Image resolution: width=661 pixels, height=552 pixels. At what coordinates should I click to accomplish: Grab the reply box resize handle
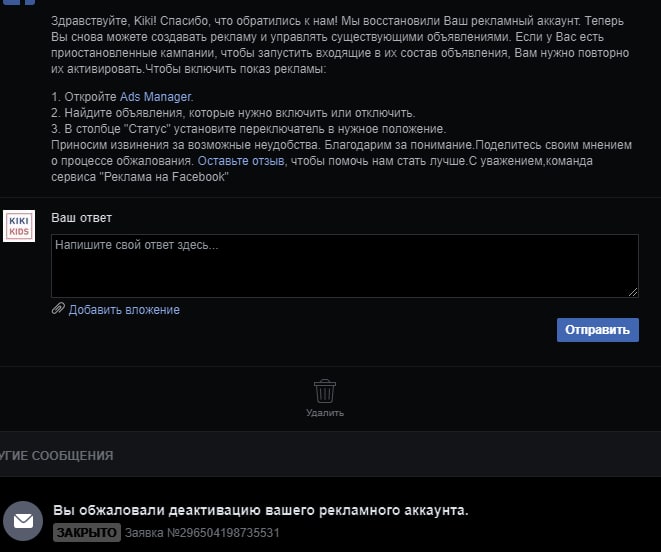[x=633, y=292]
